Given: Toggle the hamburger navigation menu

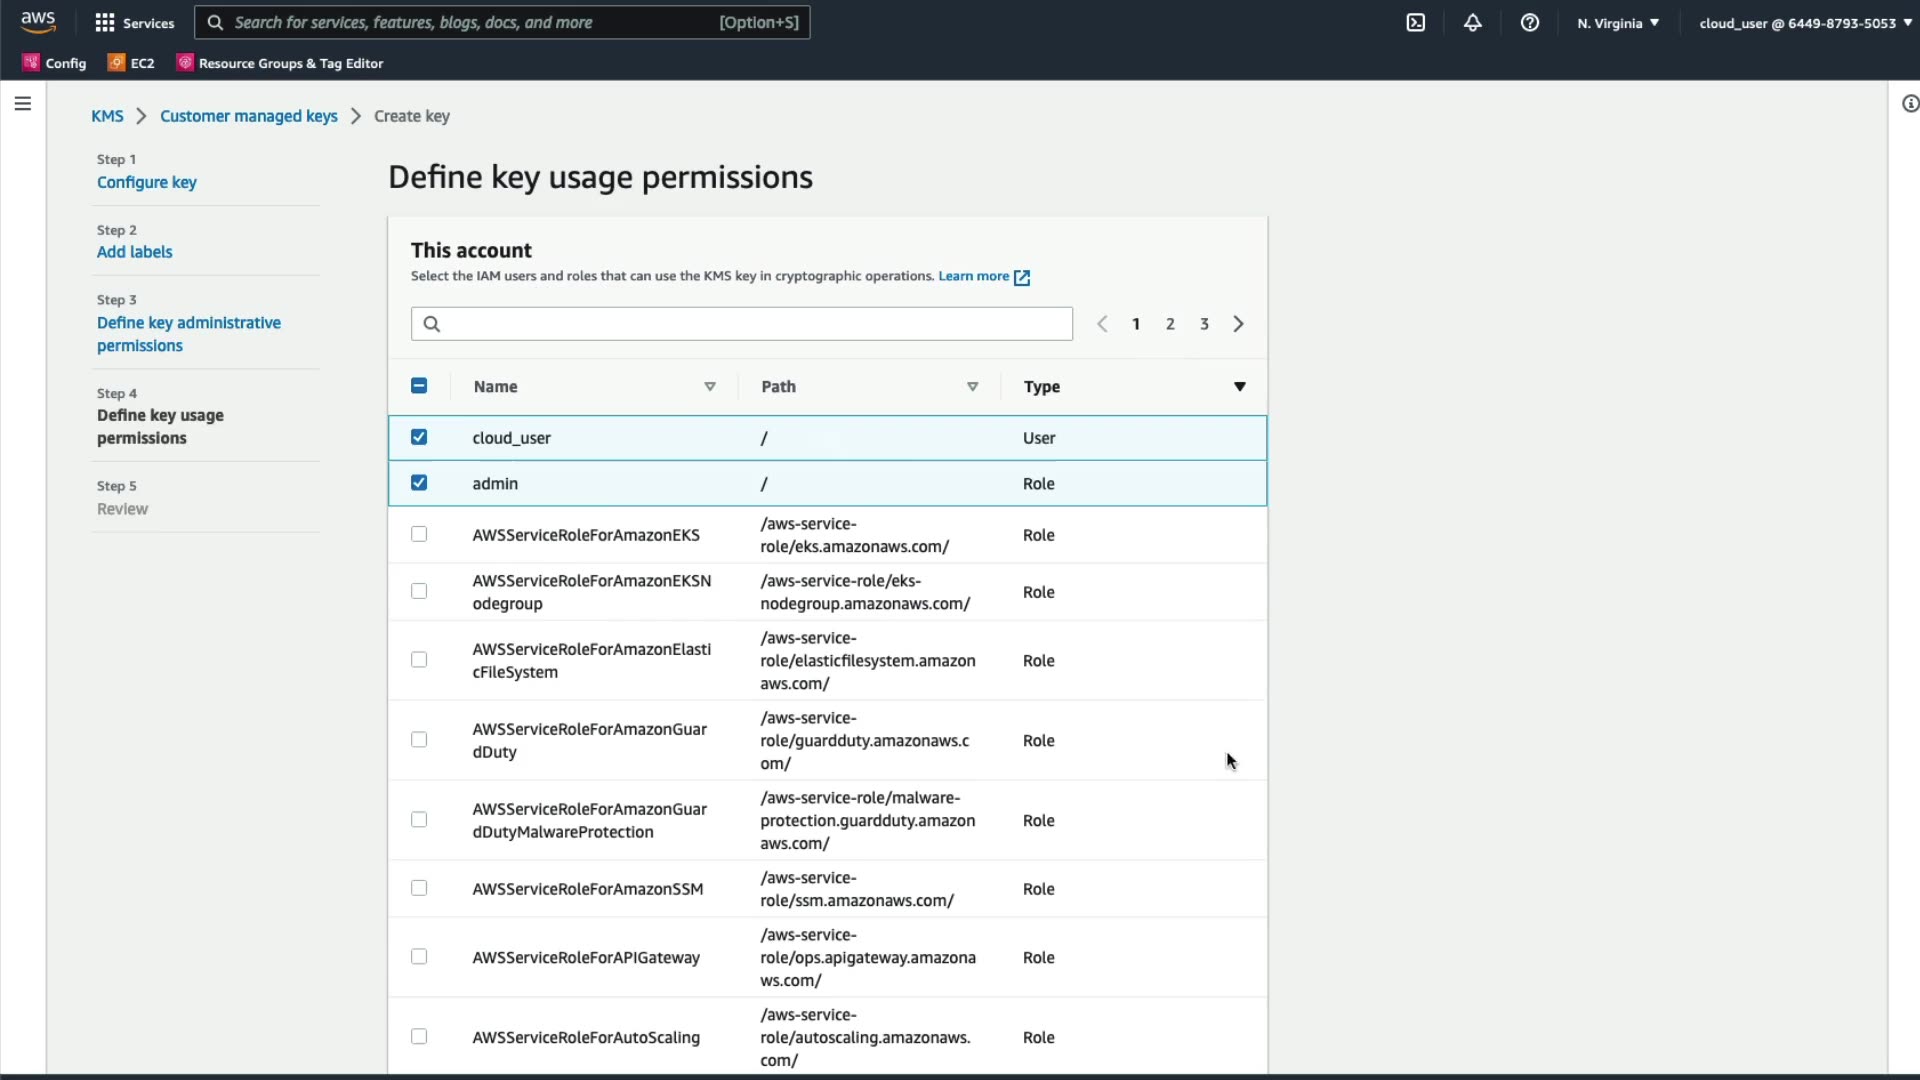Looking at the screenshot, I should pos(23,104).
